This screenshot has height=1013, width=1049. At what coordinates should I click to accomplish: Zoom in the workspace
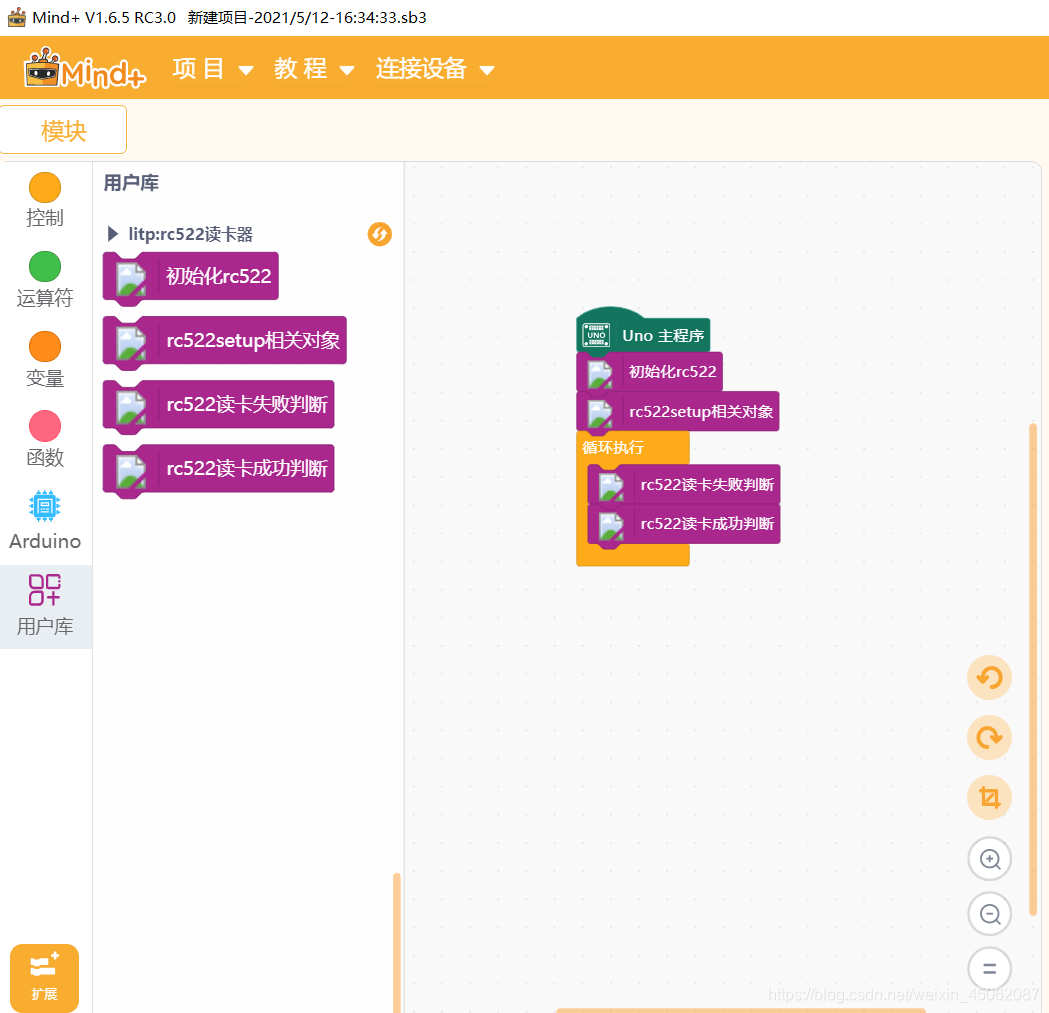[x=989, y=858]
